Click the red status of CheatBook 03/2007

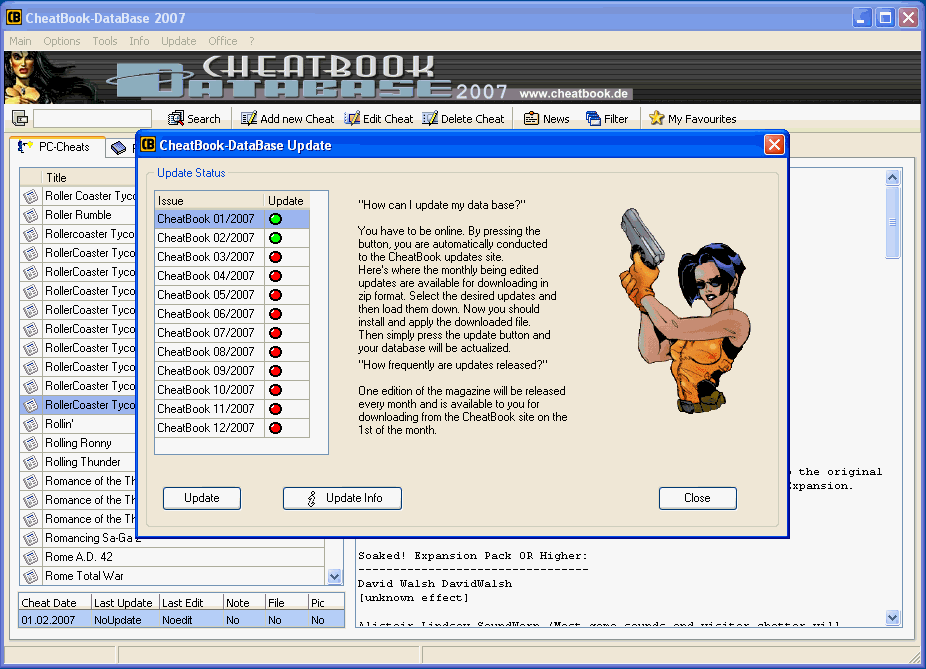(x=275, y=257)
